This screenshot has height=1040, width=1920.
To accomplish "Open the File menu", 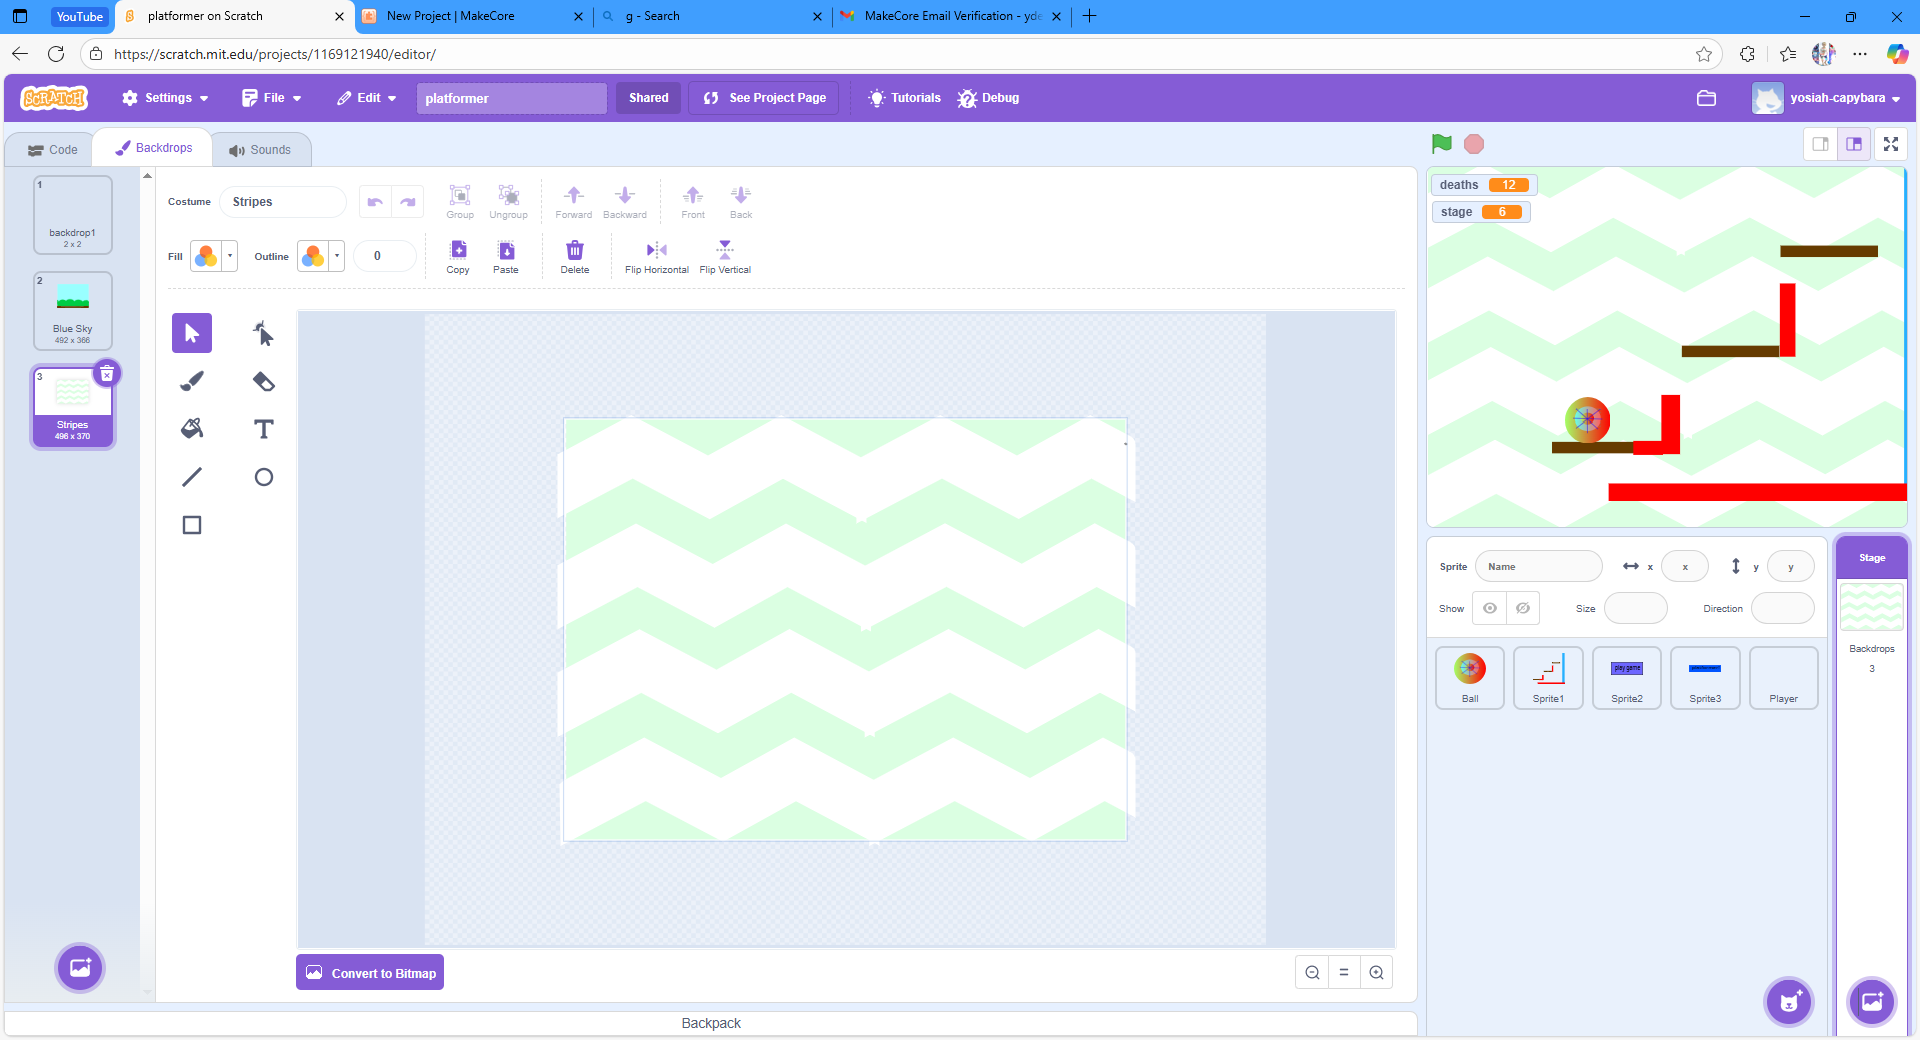I will click(272, 98).
